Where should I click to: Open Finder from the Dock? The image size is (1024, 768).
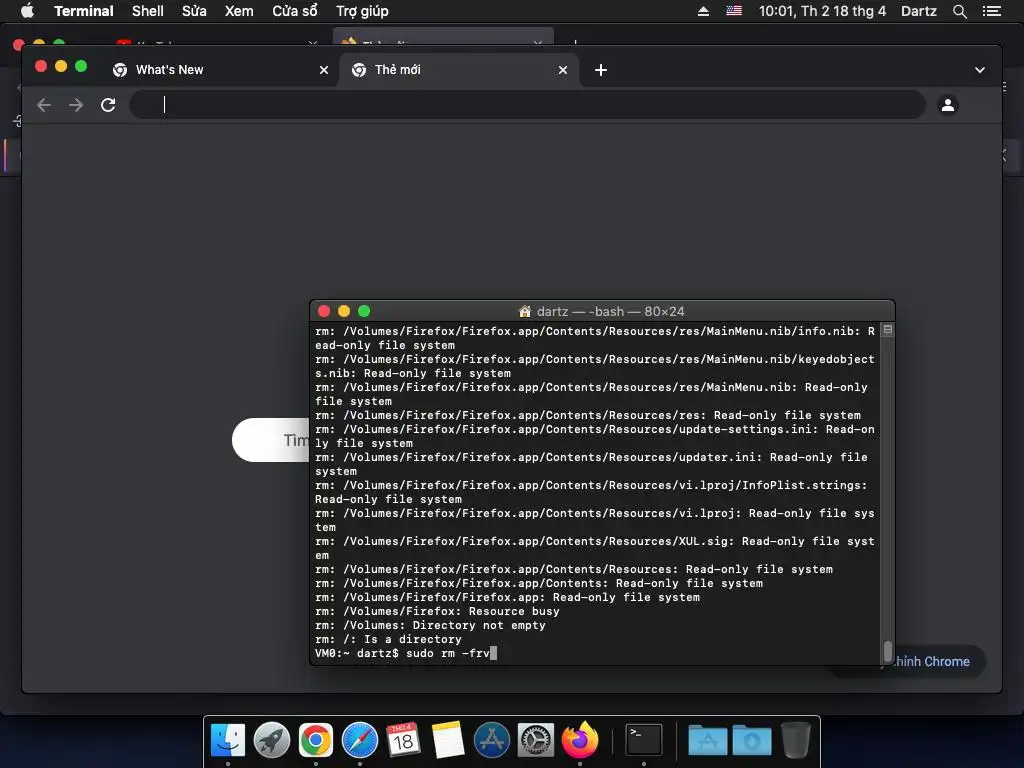[227, 740]
